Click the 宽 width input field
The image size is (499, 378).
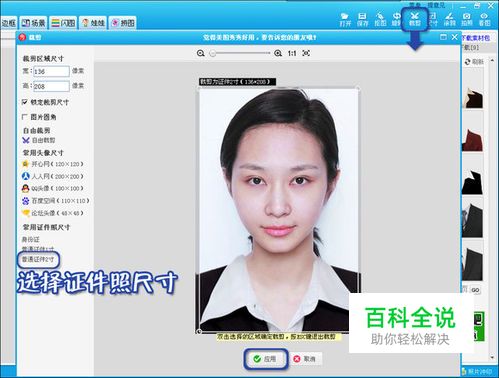click(x=51, y=71)
